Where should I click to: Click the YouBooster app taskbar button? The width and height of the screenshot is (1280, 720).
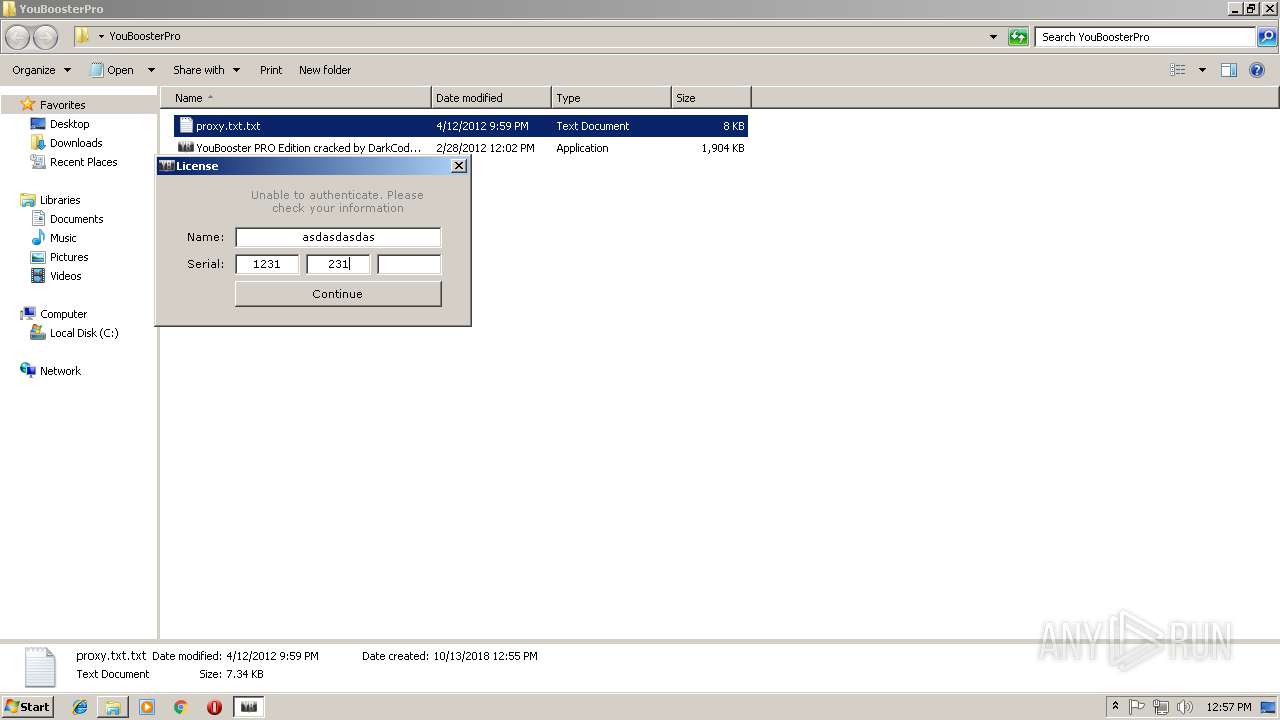[x=249, y=707]
